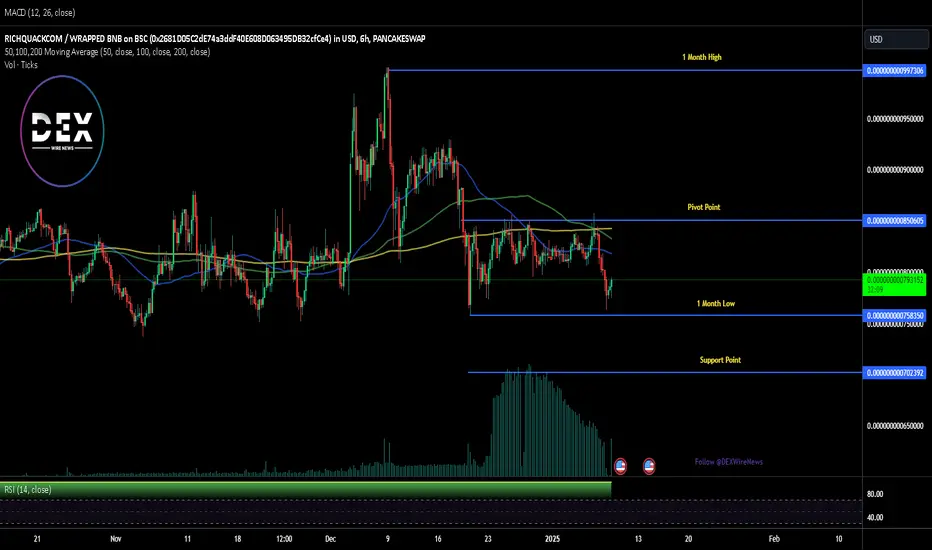Click the DEX Wire News circular logo
The width and height of the screenshot is (932, 550).
click(62, 131)
